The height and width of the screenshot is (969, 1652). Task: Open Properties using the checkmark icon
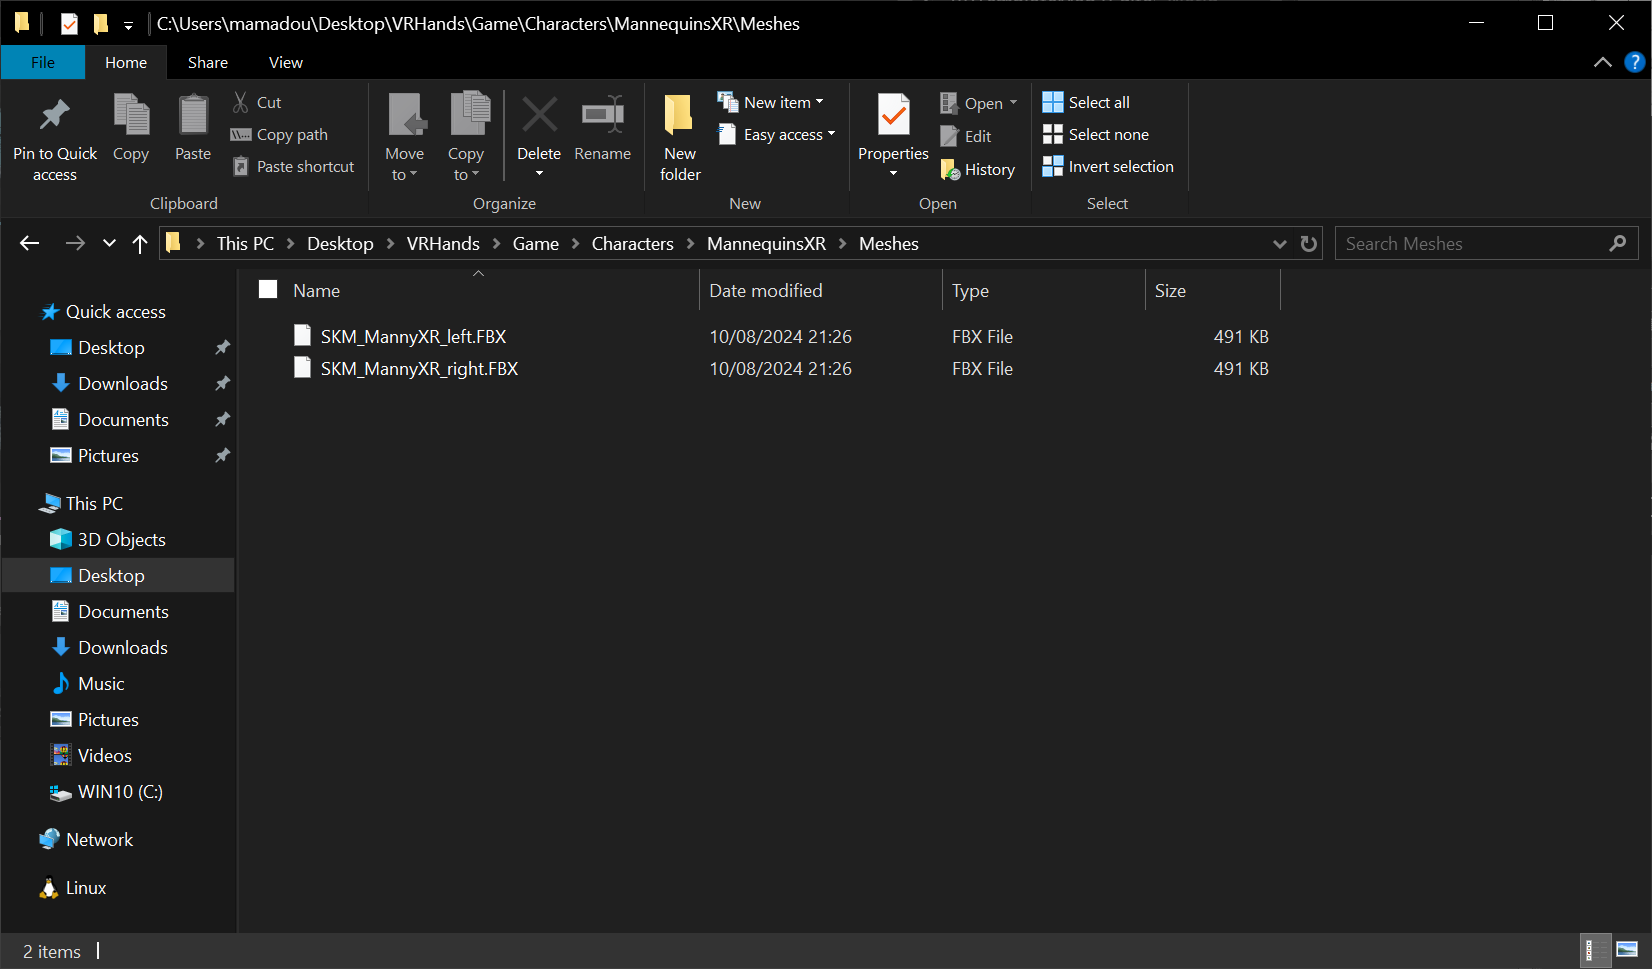click(x=893, y=116)
